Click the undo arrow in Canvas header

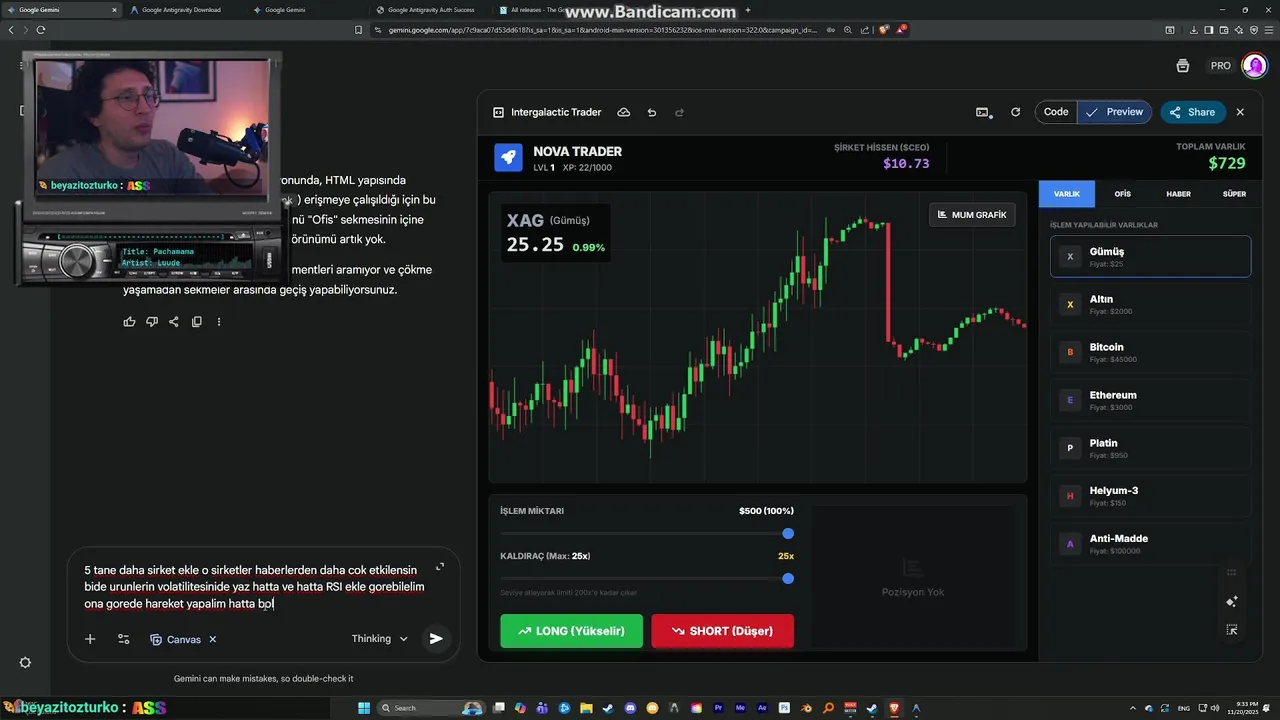pos(652,112)
